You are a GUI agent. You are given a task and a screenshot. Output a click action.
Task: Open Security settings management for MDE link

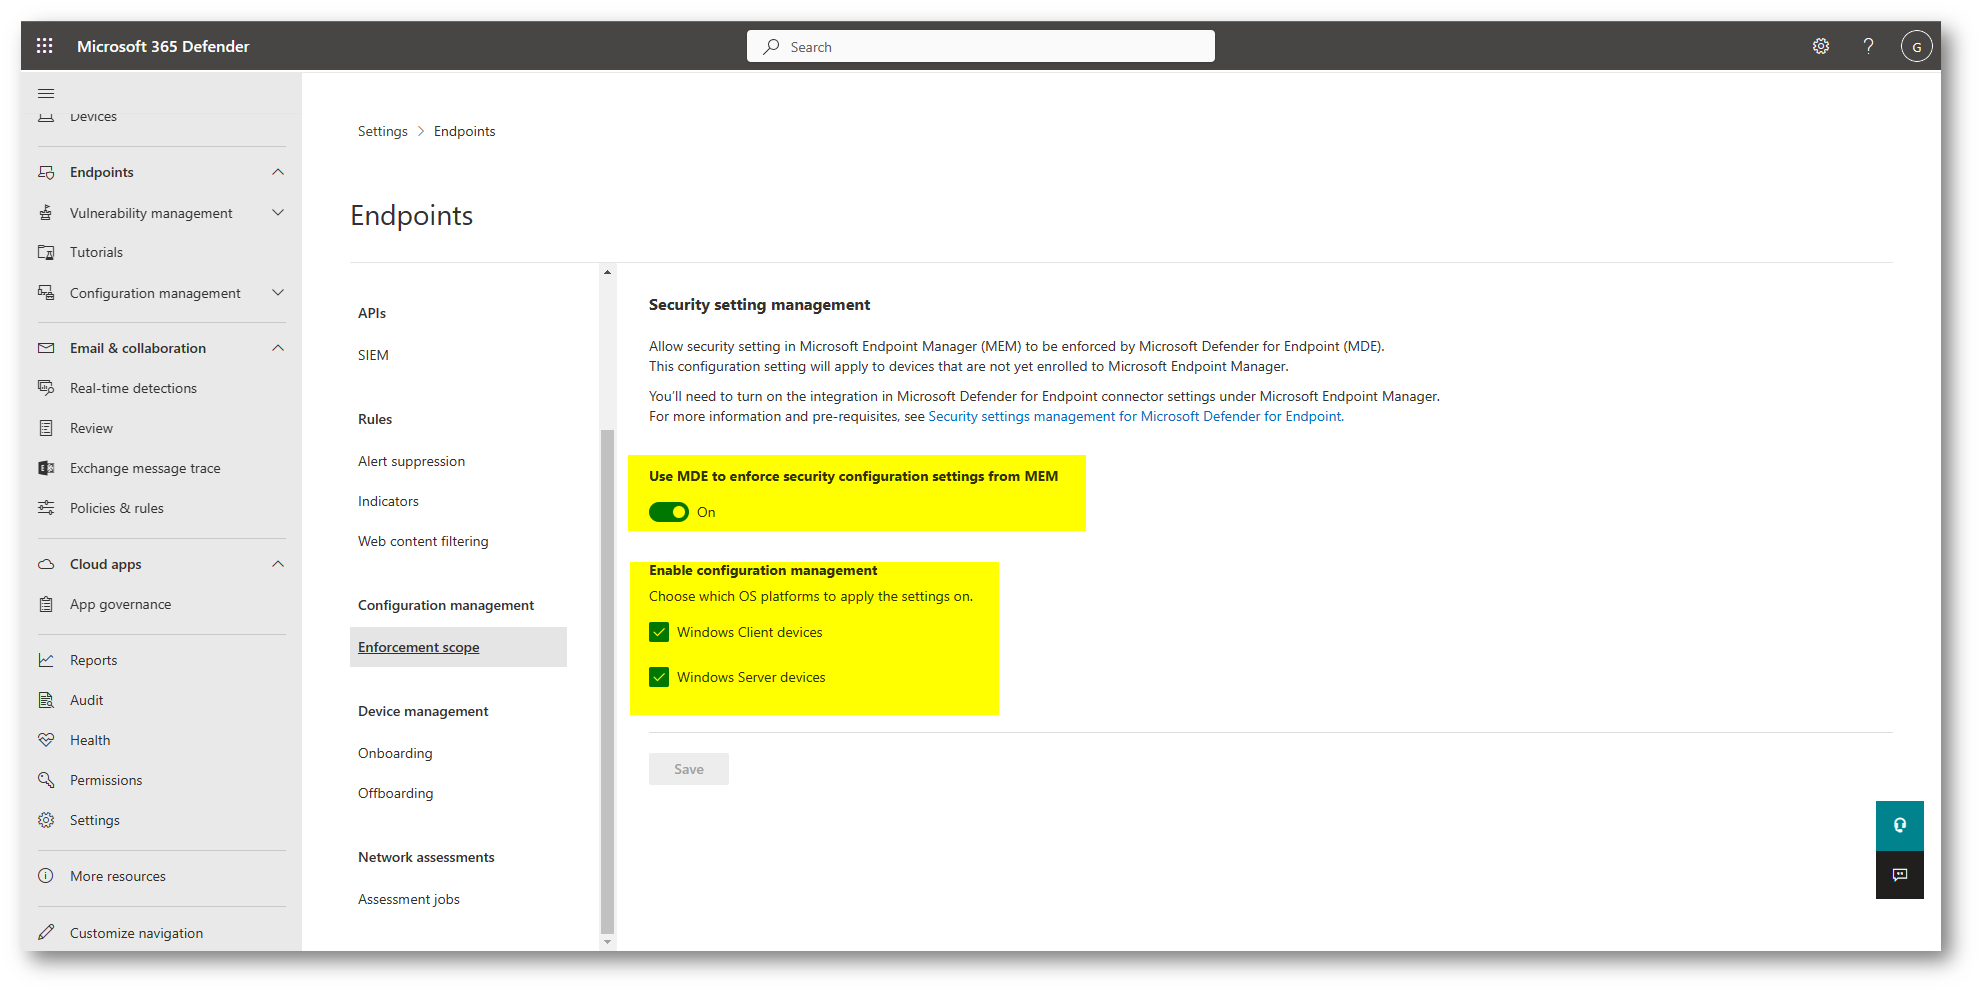(1135, 416)
